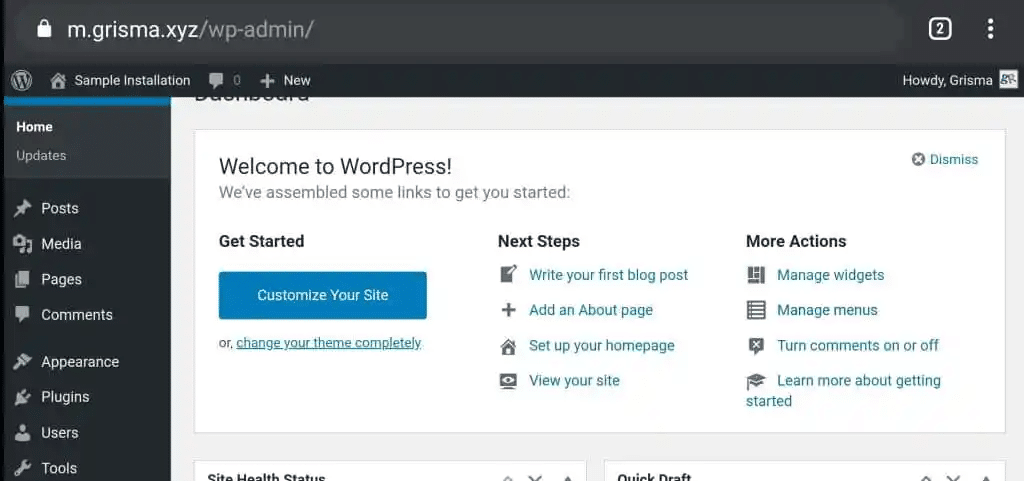Click the Posts pushpin icon

click(23, 209)
